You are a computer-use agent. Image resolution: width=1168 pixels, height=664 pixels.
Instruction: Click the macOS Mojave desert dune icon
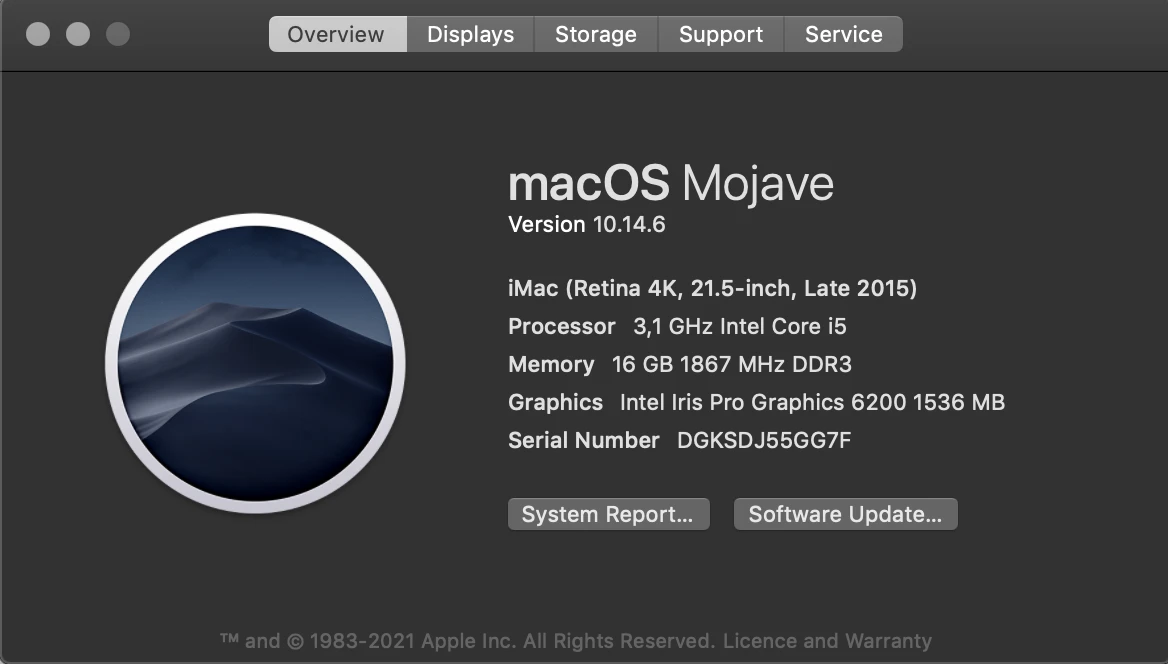(256, 363)
